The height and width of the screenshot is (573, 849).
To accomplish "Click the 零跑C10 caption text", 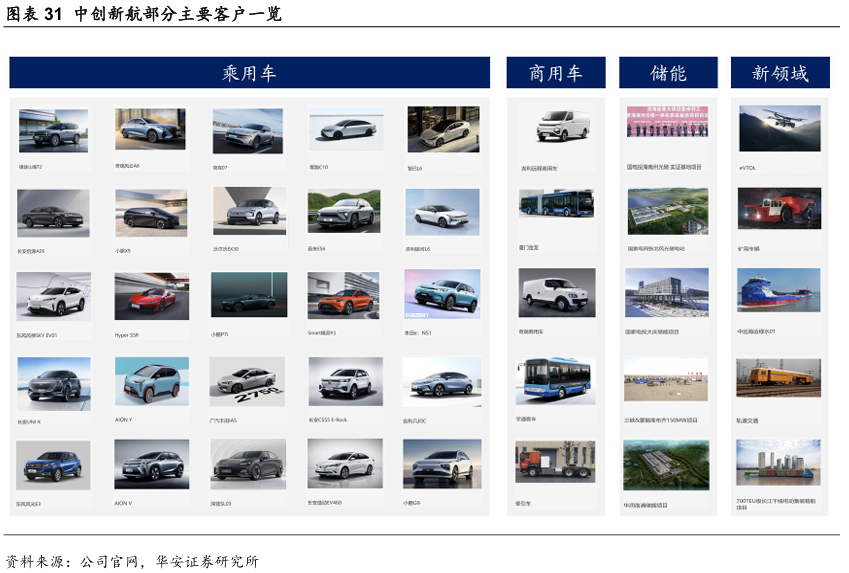I will click(318, 167).
